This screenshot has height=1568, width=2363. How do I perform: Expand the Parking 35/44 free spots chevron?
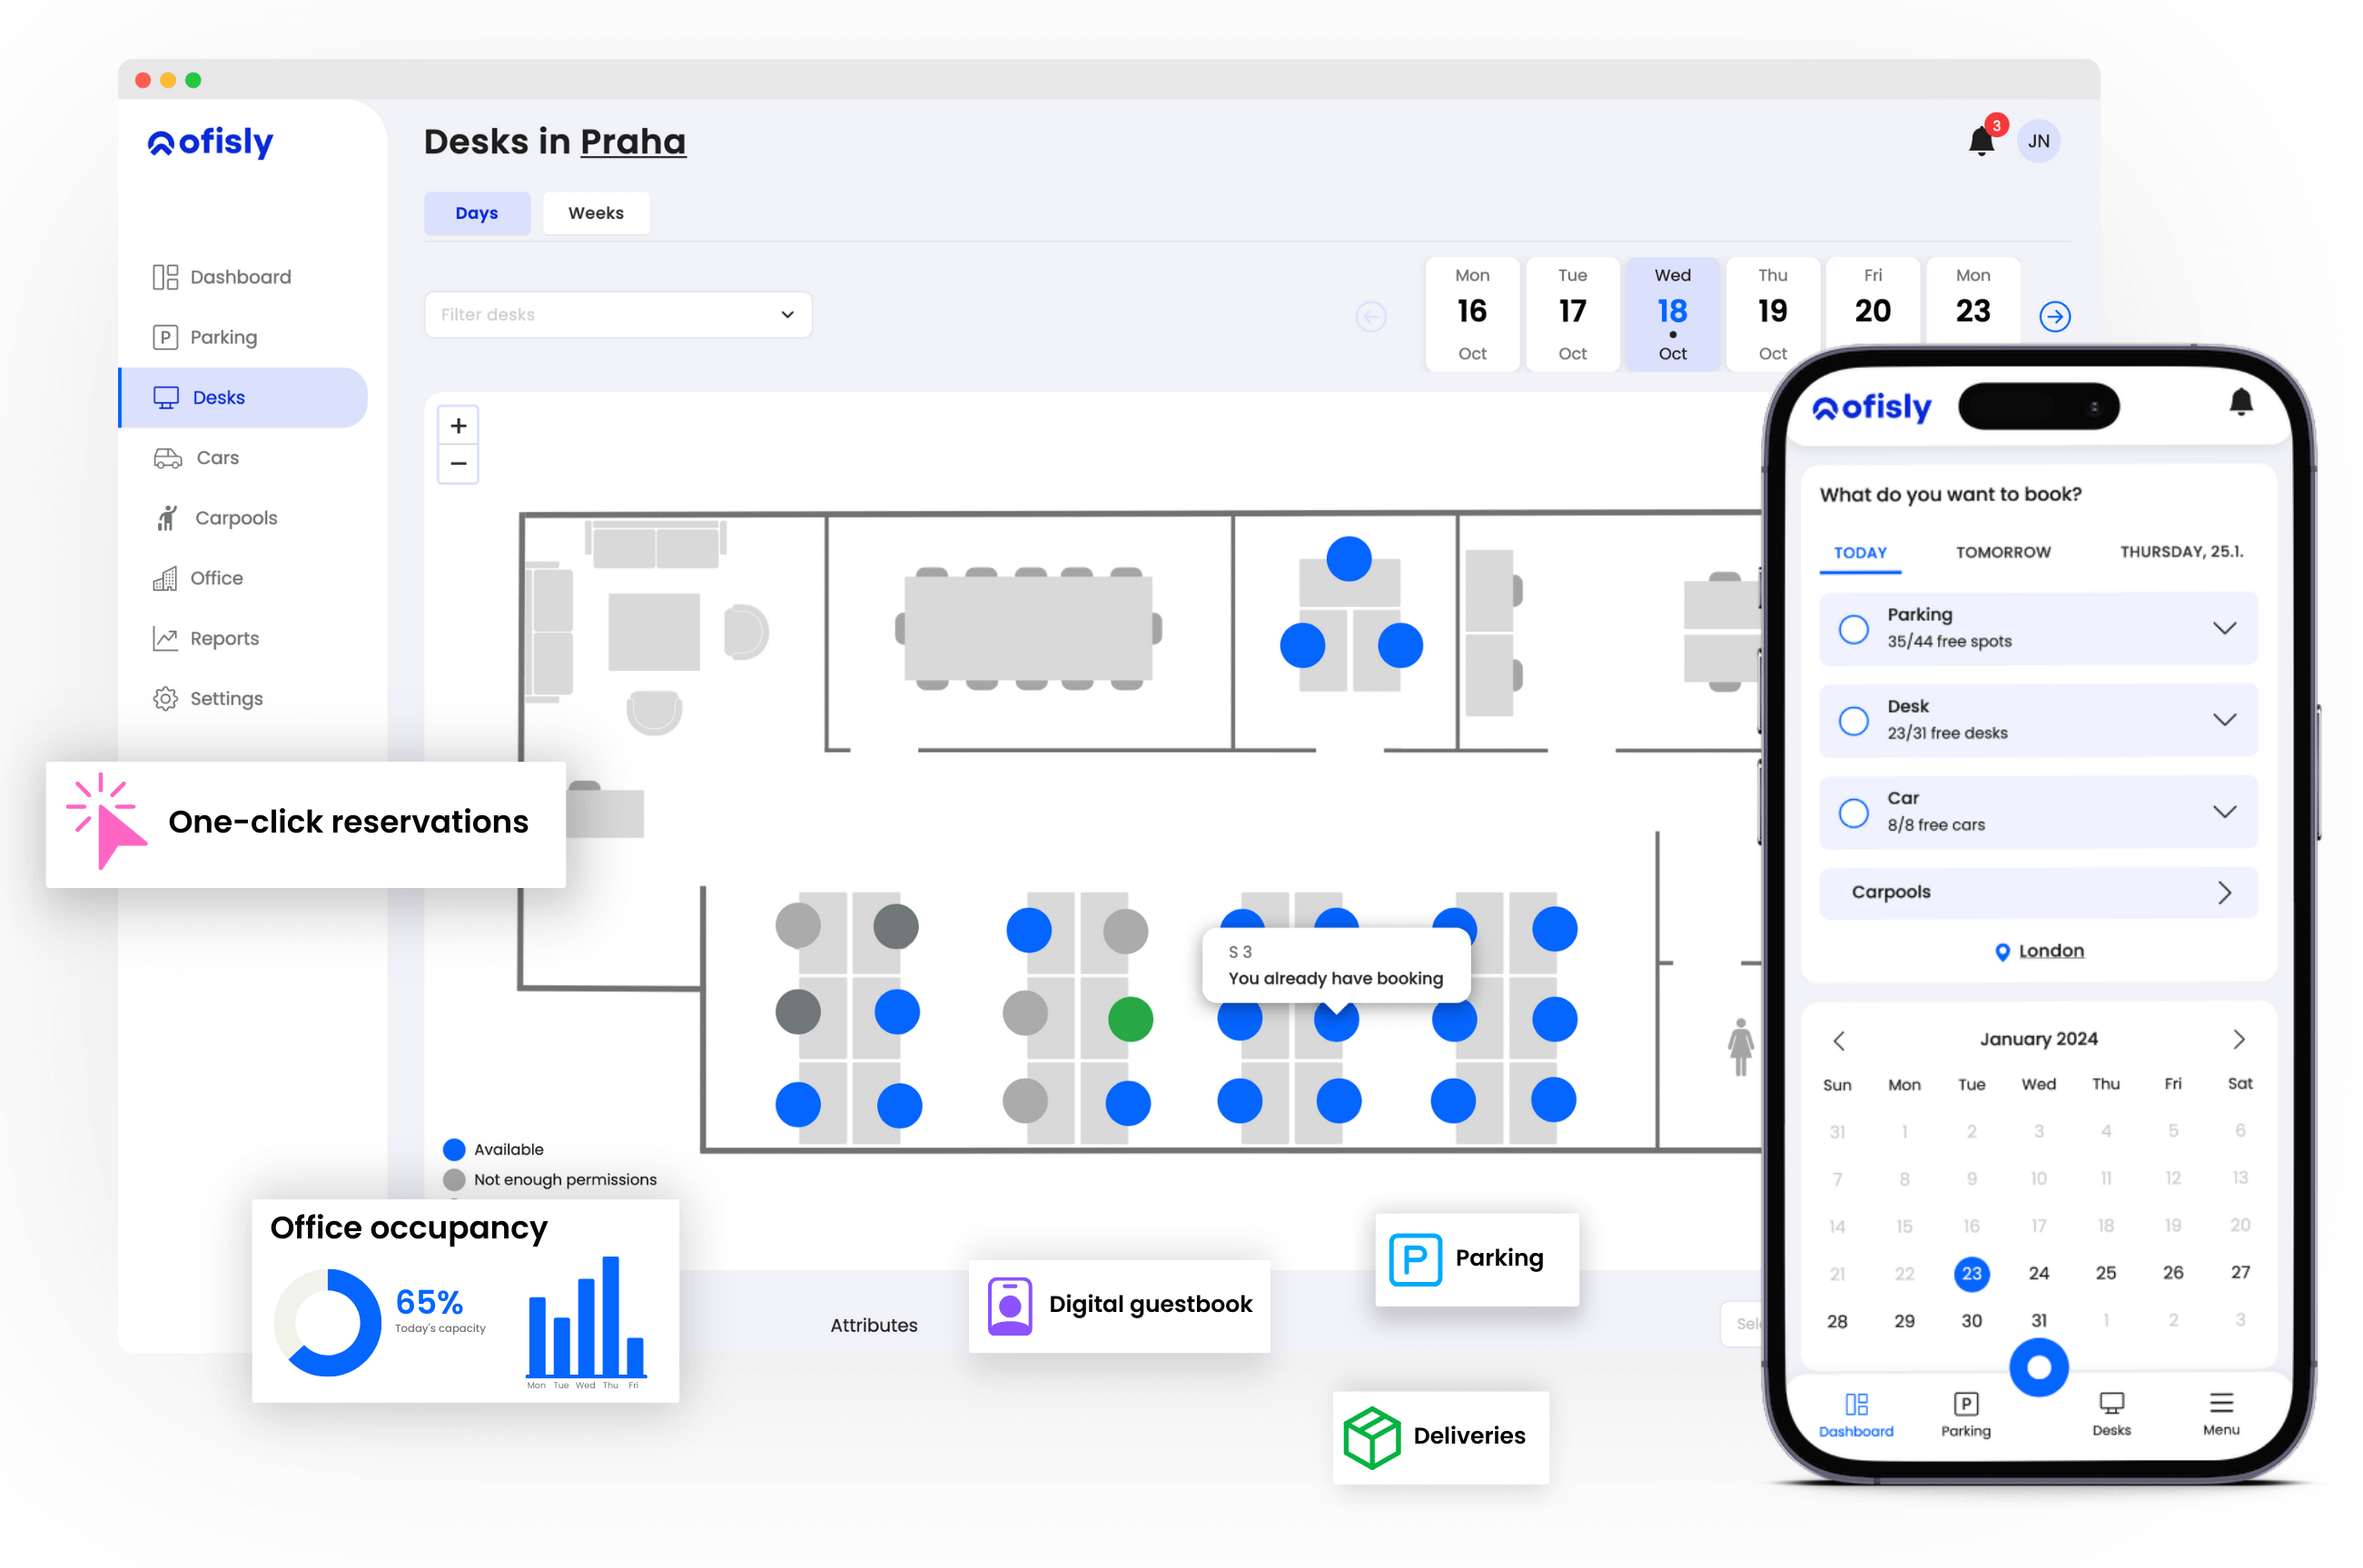tap(2223, 628)
